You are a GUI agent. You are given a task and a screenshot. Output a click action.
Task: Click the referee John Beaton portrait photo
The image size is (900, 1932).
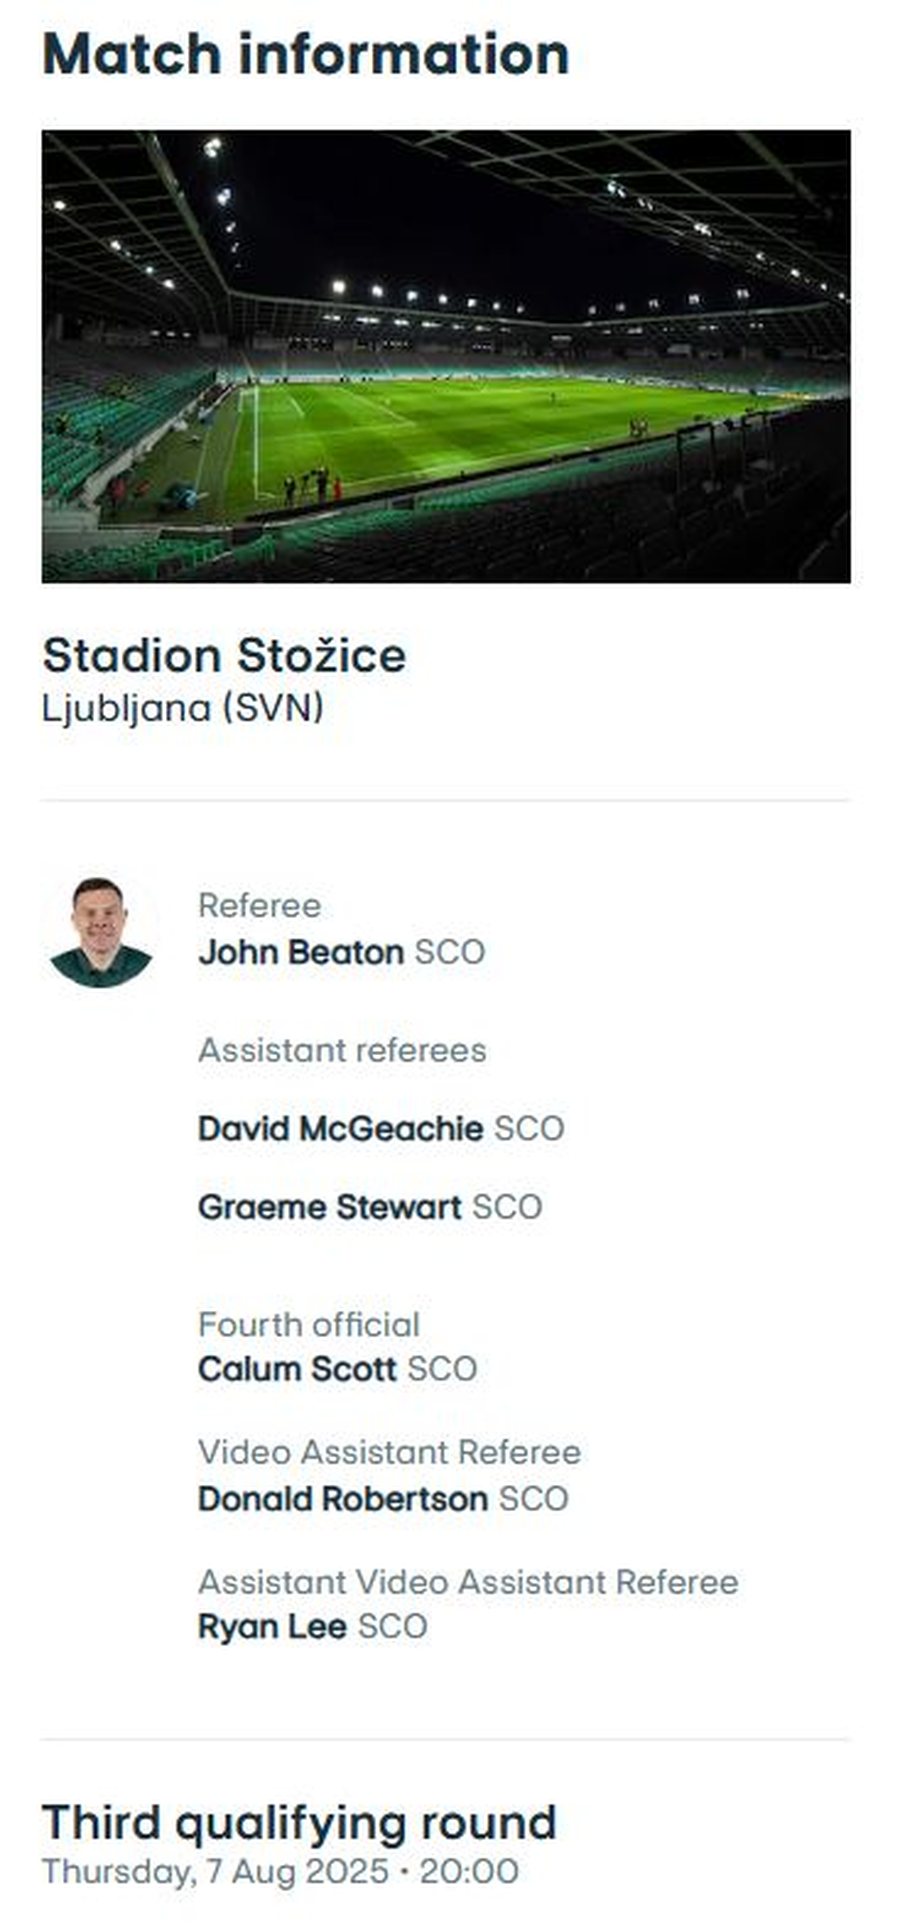(x=101, y=932)
